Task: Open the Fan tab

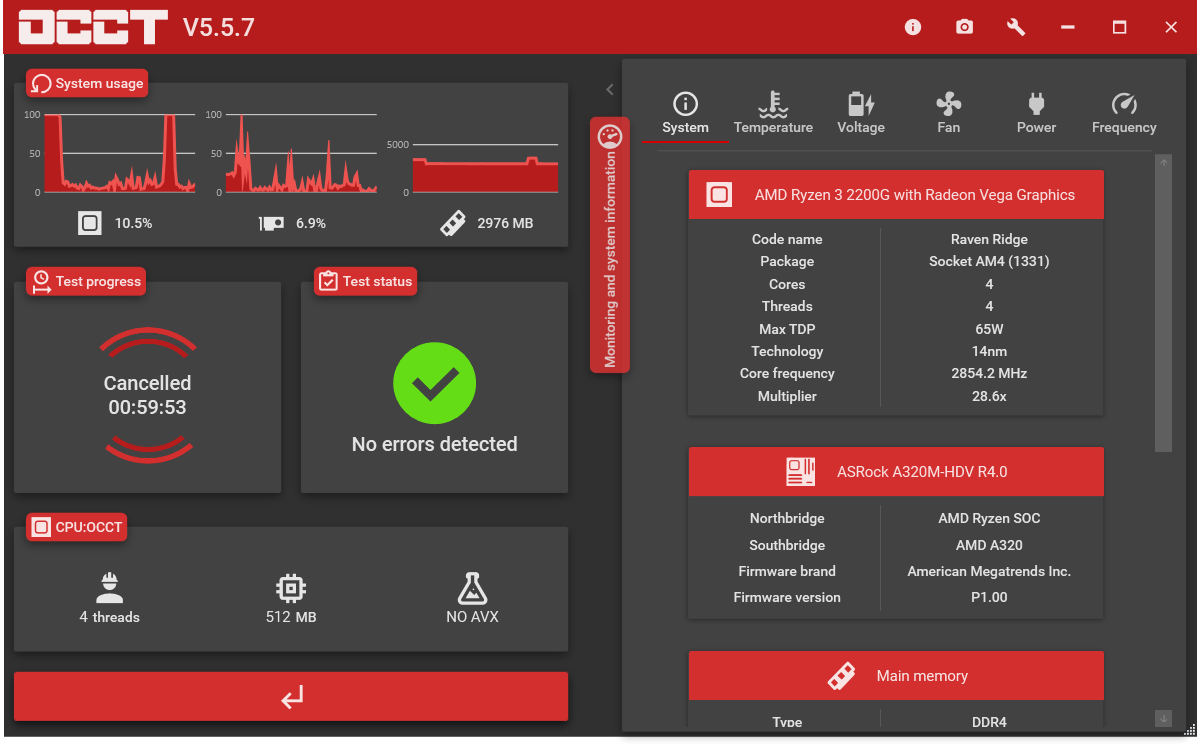Action: pyautogui.click(x=948, y=114)
